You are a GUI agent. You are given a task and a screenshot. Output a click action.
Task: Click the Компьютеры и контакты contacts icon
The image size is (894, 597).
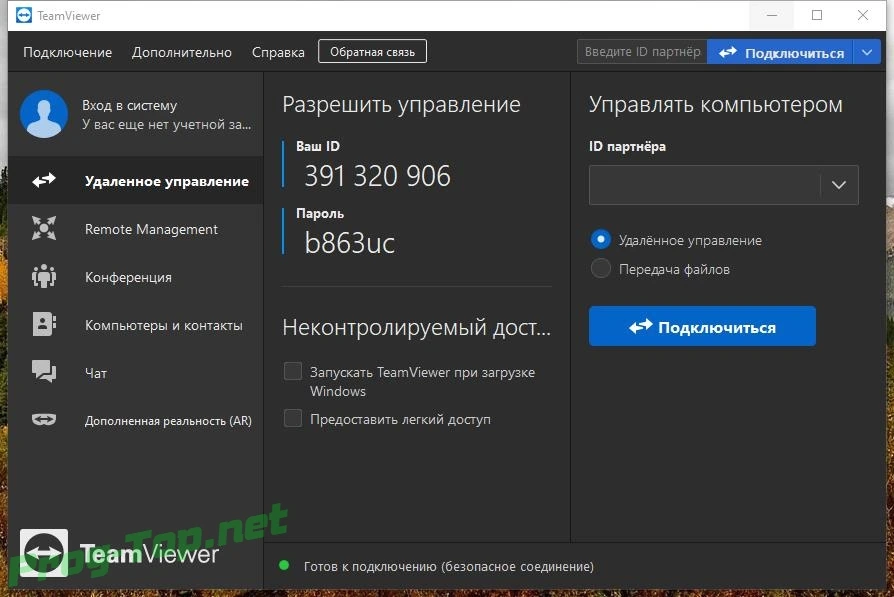pos(44,324)
